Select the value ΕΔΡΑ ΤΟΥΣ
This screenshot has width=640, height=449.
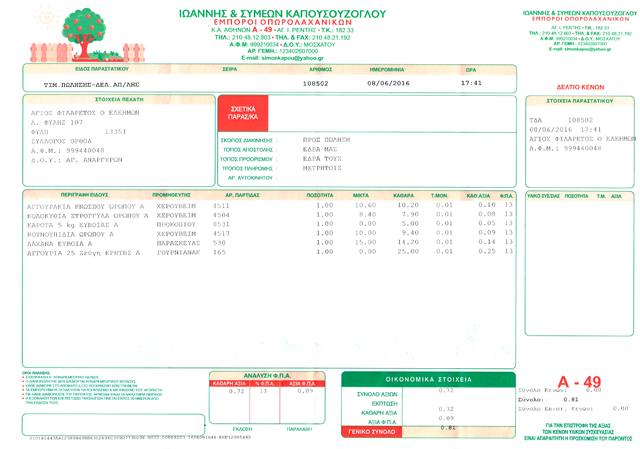(322, 158)
